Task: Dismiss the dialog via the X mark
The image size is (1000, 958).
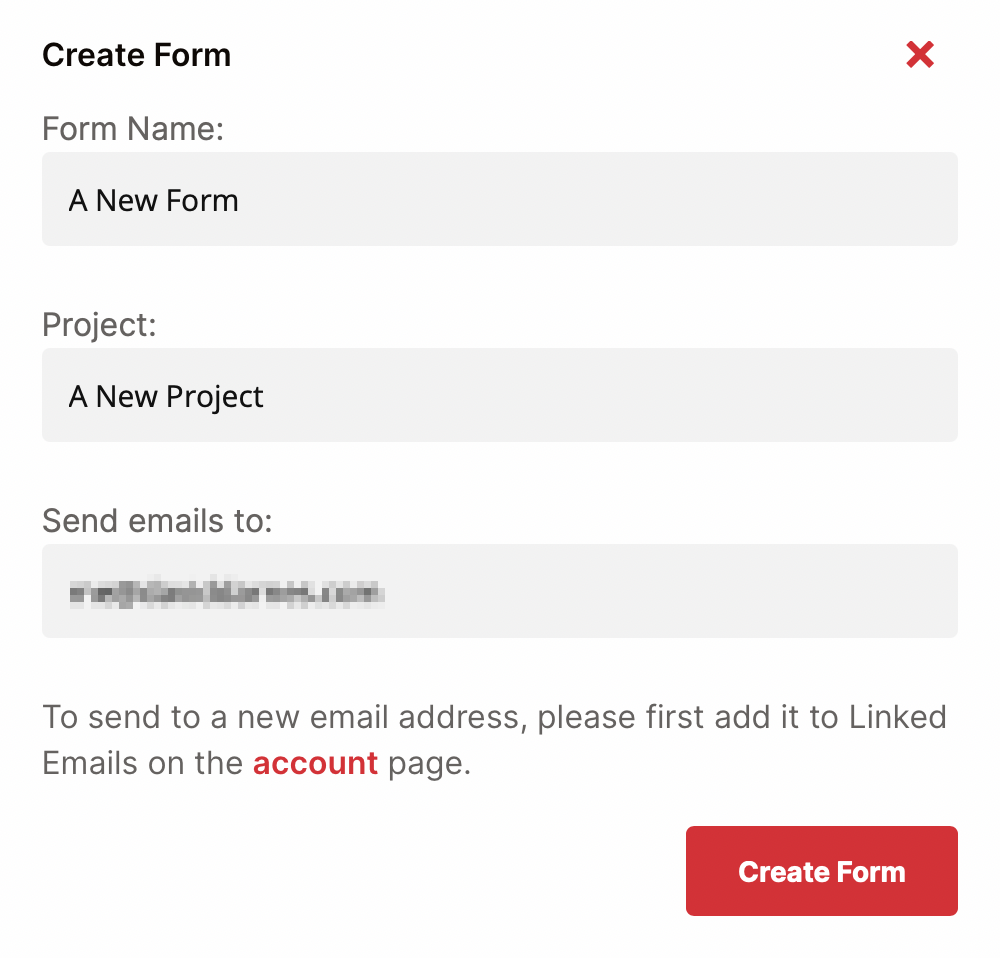Action: tap(919, 55)
